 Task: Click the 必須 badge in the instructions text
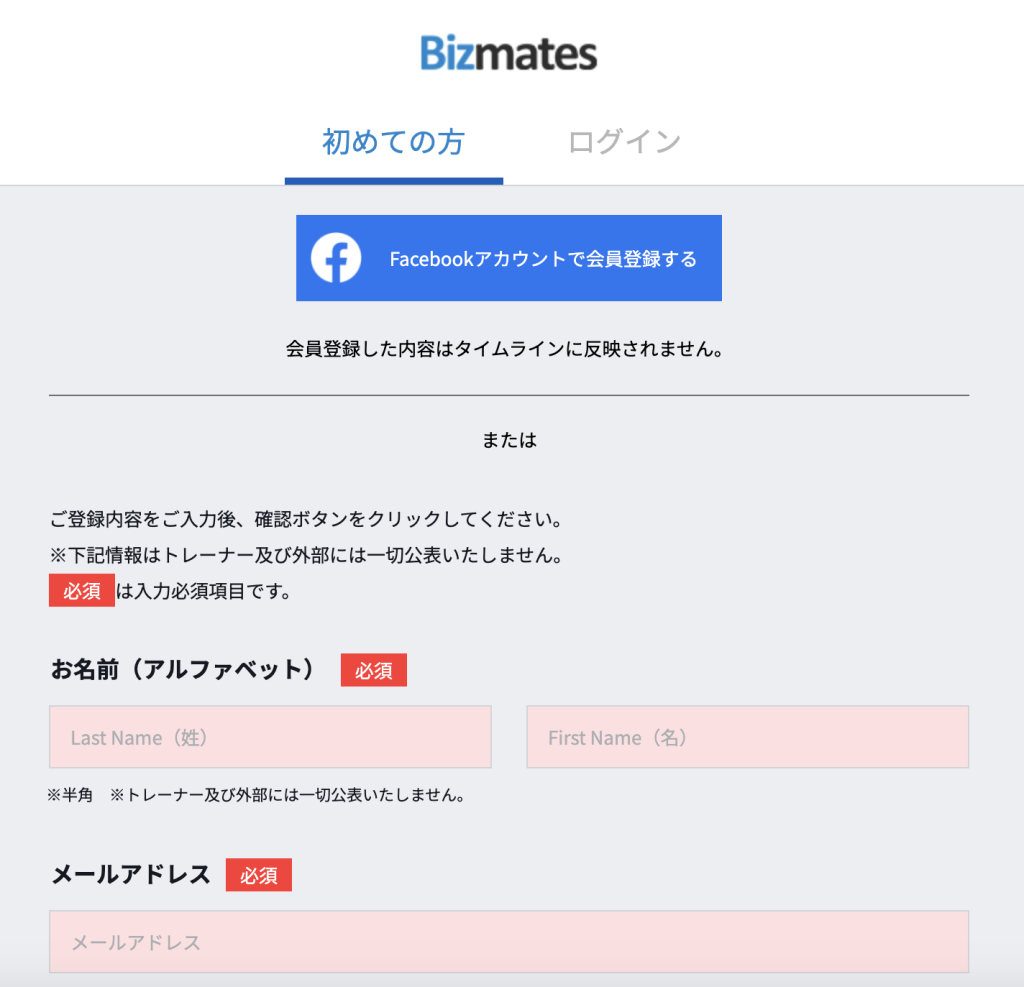pyautogui.click(x=81, y=590)
